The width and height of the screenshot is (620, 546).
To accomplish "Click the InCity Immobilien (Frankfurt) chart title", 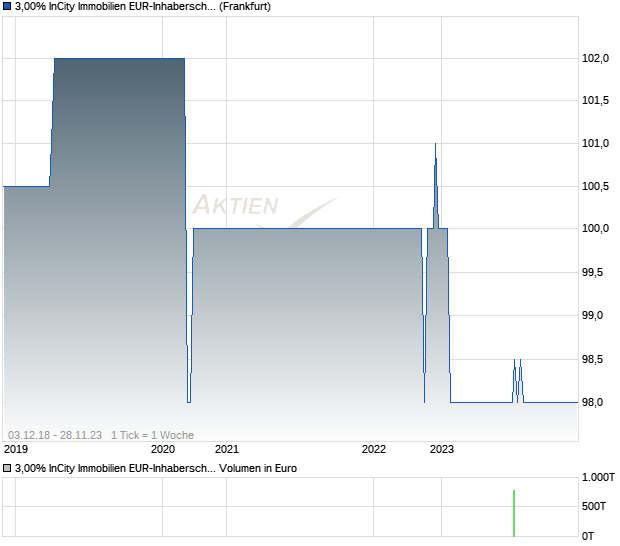I will point(143,7).
